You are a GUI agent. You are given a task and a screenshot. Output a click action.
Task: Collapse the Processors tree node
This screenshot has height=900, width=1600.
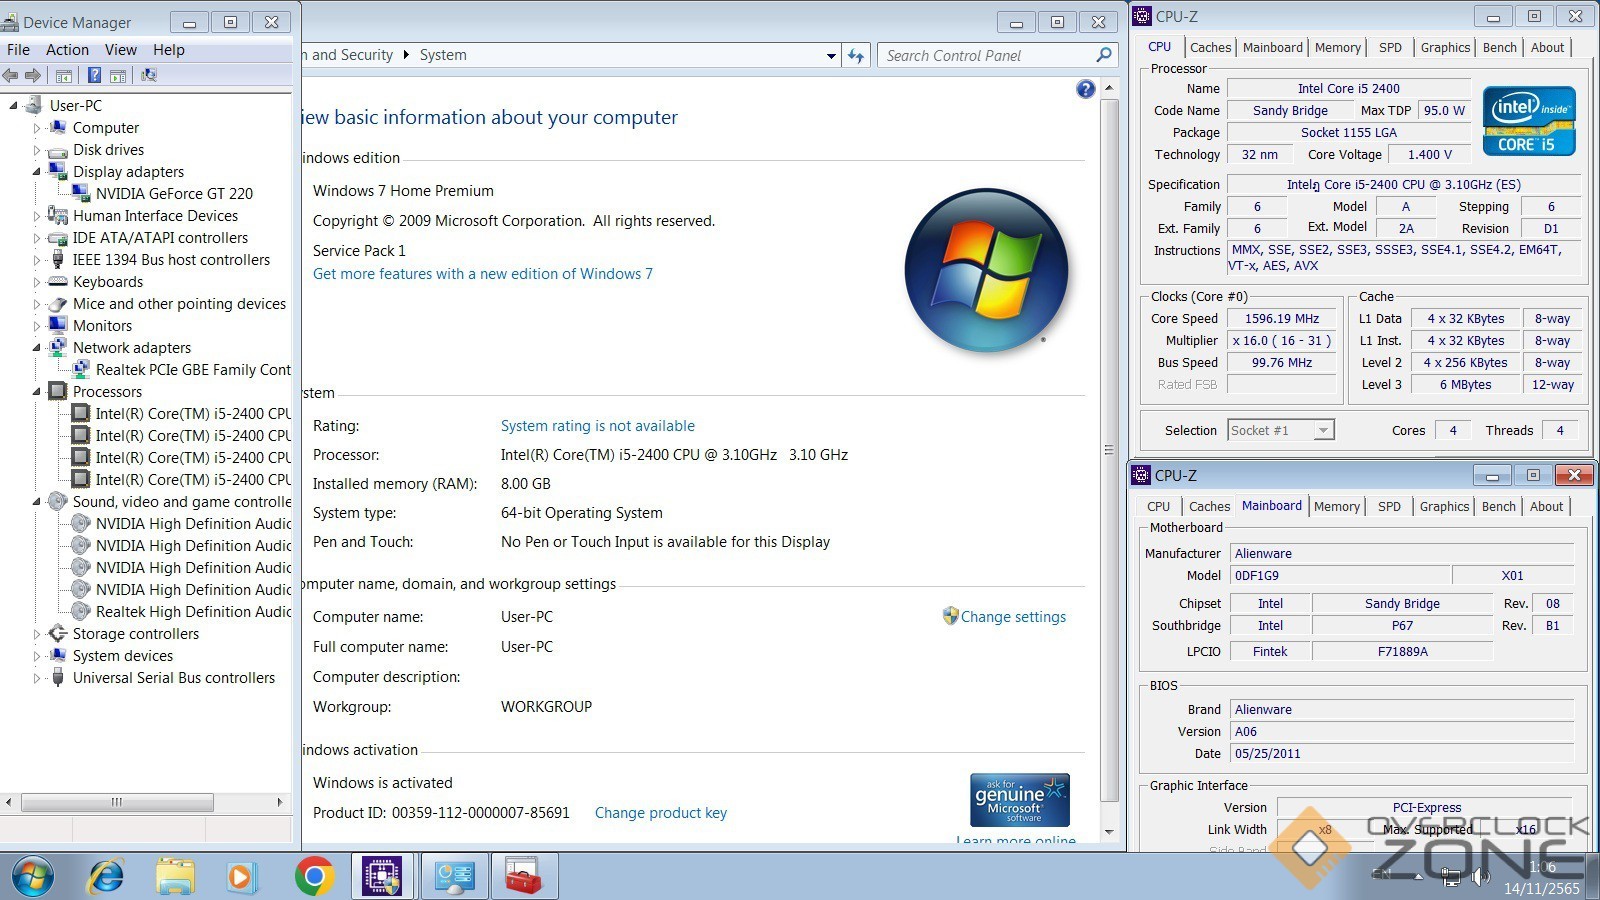(x=37, y=392)
